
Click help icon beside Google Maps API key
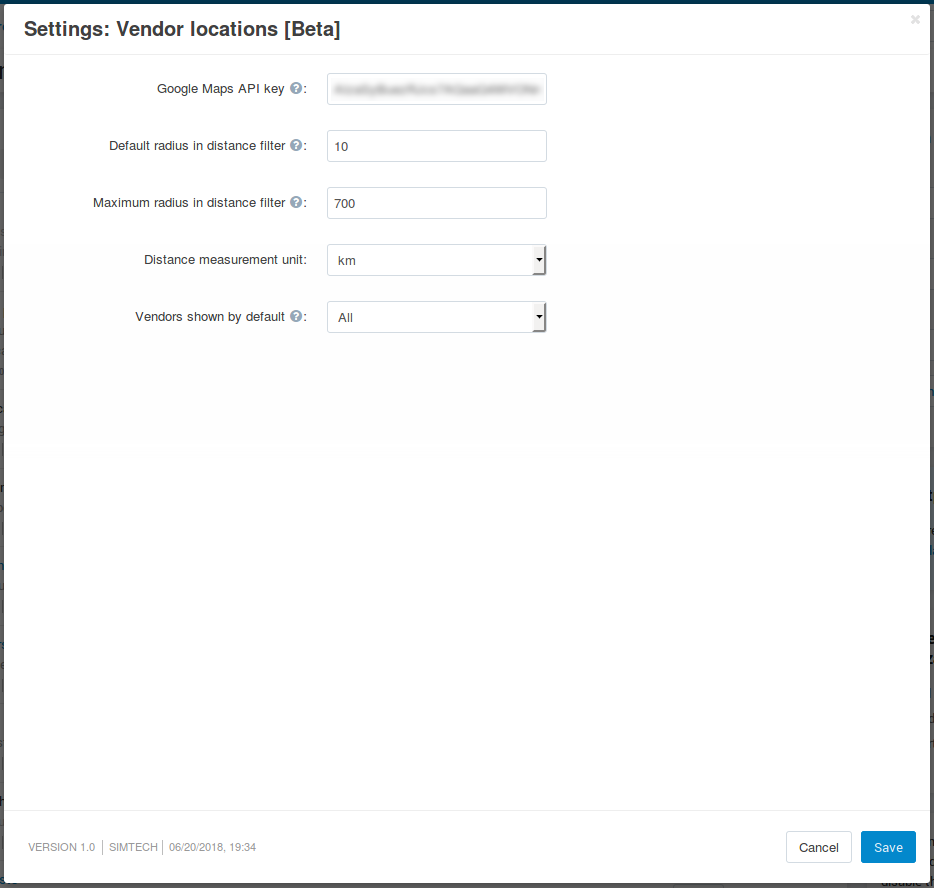(295, 88)
